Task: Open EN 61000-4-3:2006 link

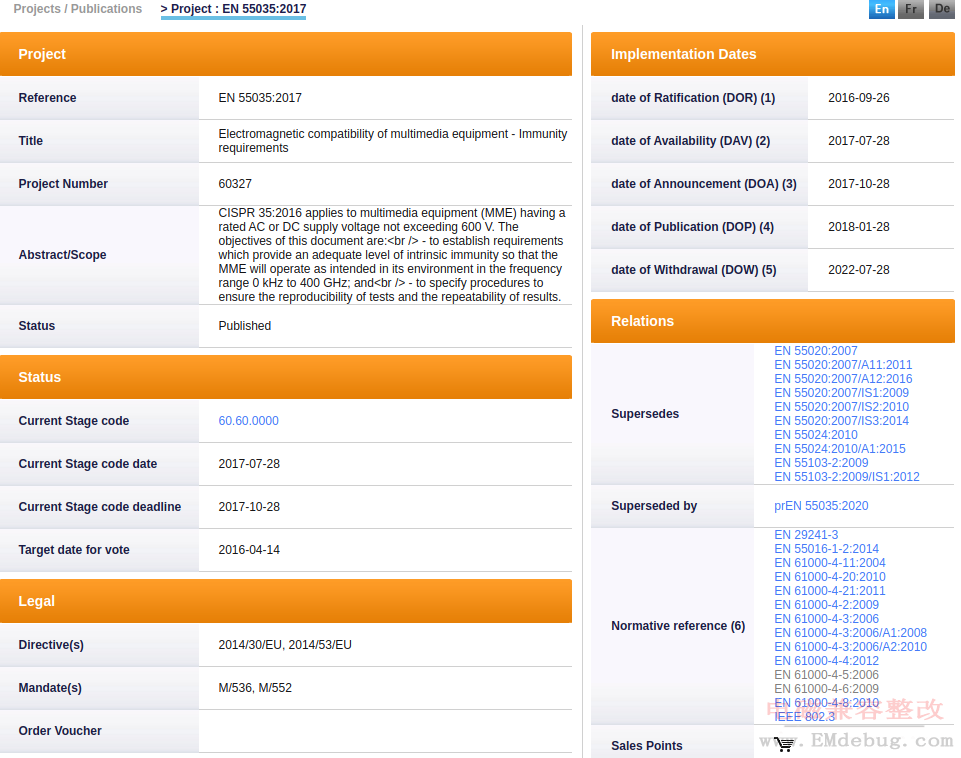Action: coord(826,619)
